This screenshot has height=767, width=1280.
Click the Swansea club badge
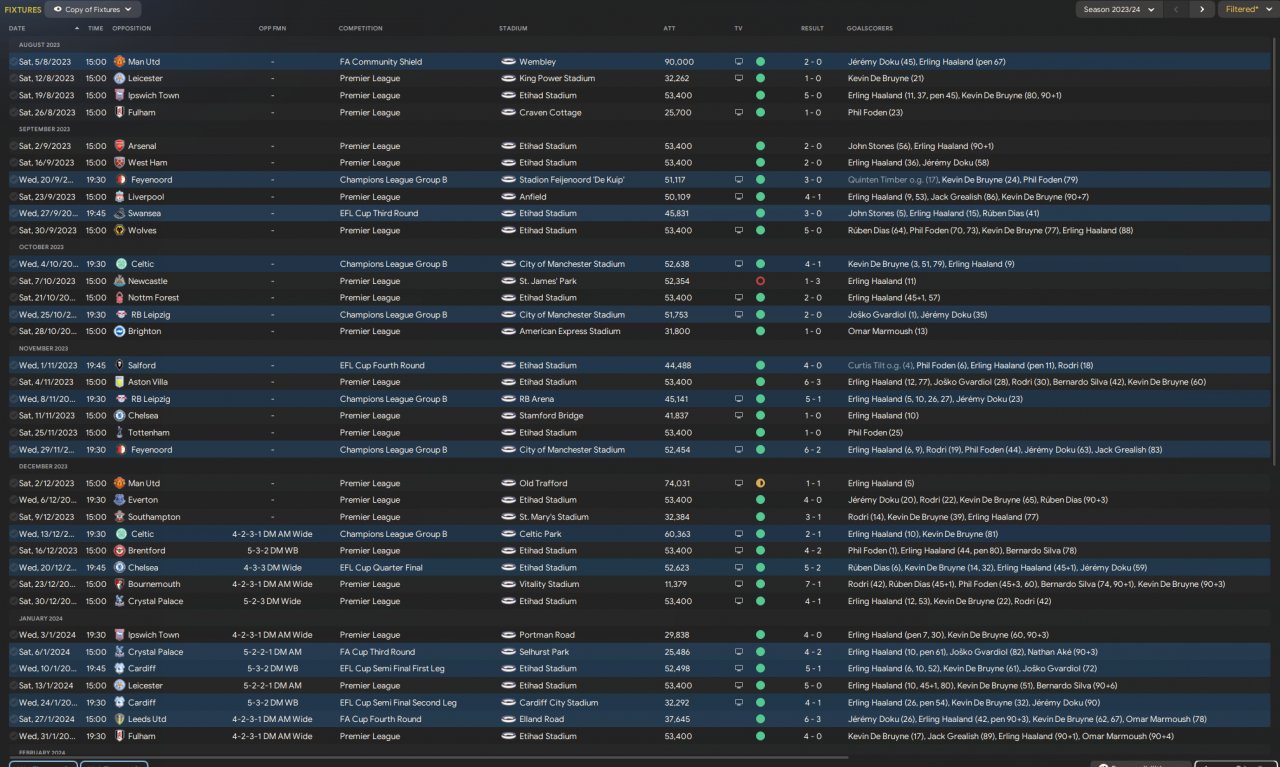pyautogui.click(x=119, y=213)
